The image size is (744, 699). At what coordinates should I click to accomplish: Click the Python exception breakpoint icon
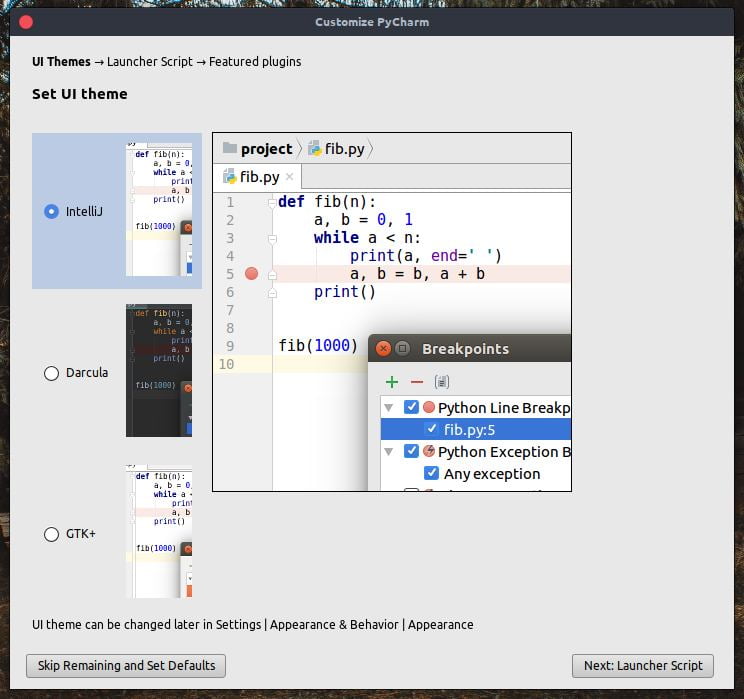[429, 451]
